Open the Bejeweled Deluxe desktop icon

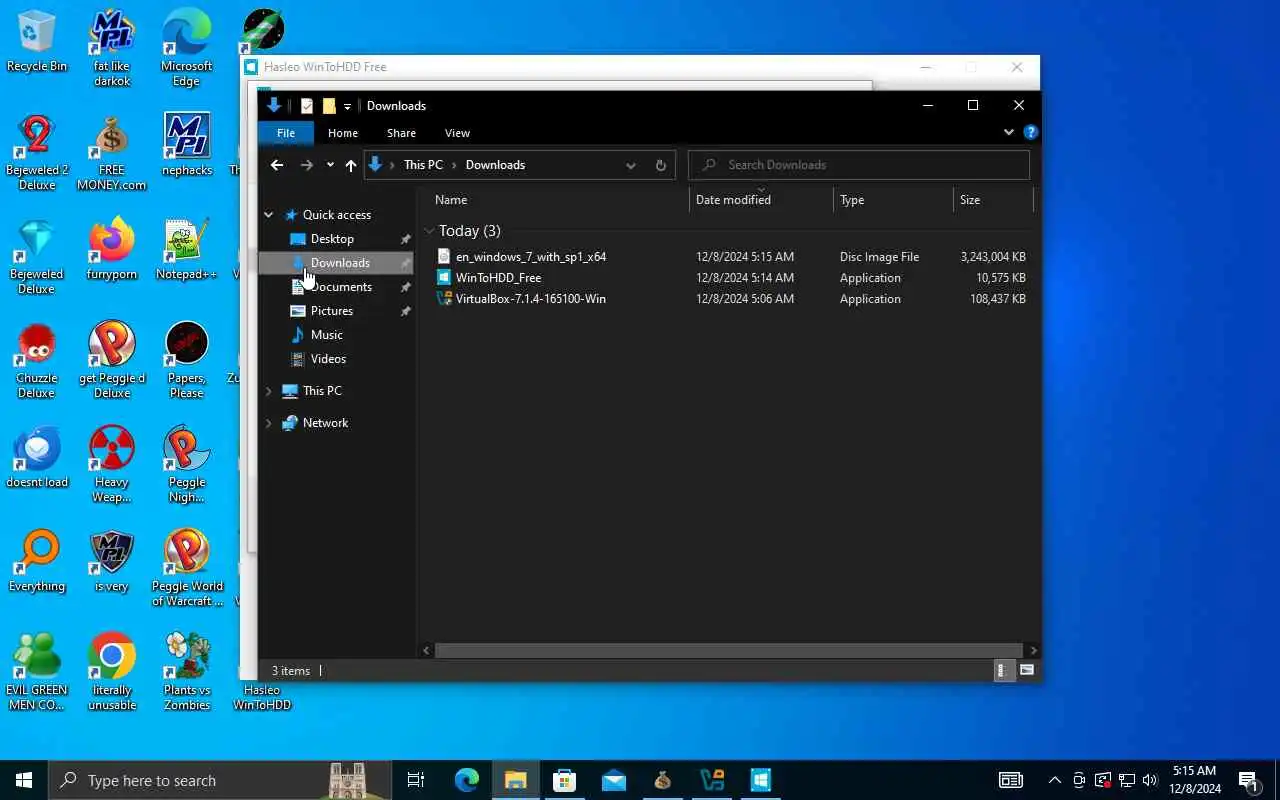click(x=37, y=256)
